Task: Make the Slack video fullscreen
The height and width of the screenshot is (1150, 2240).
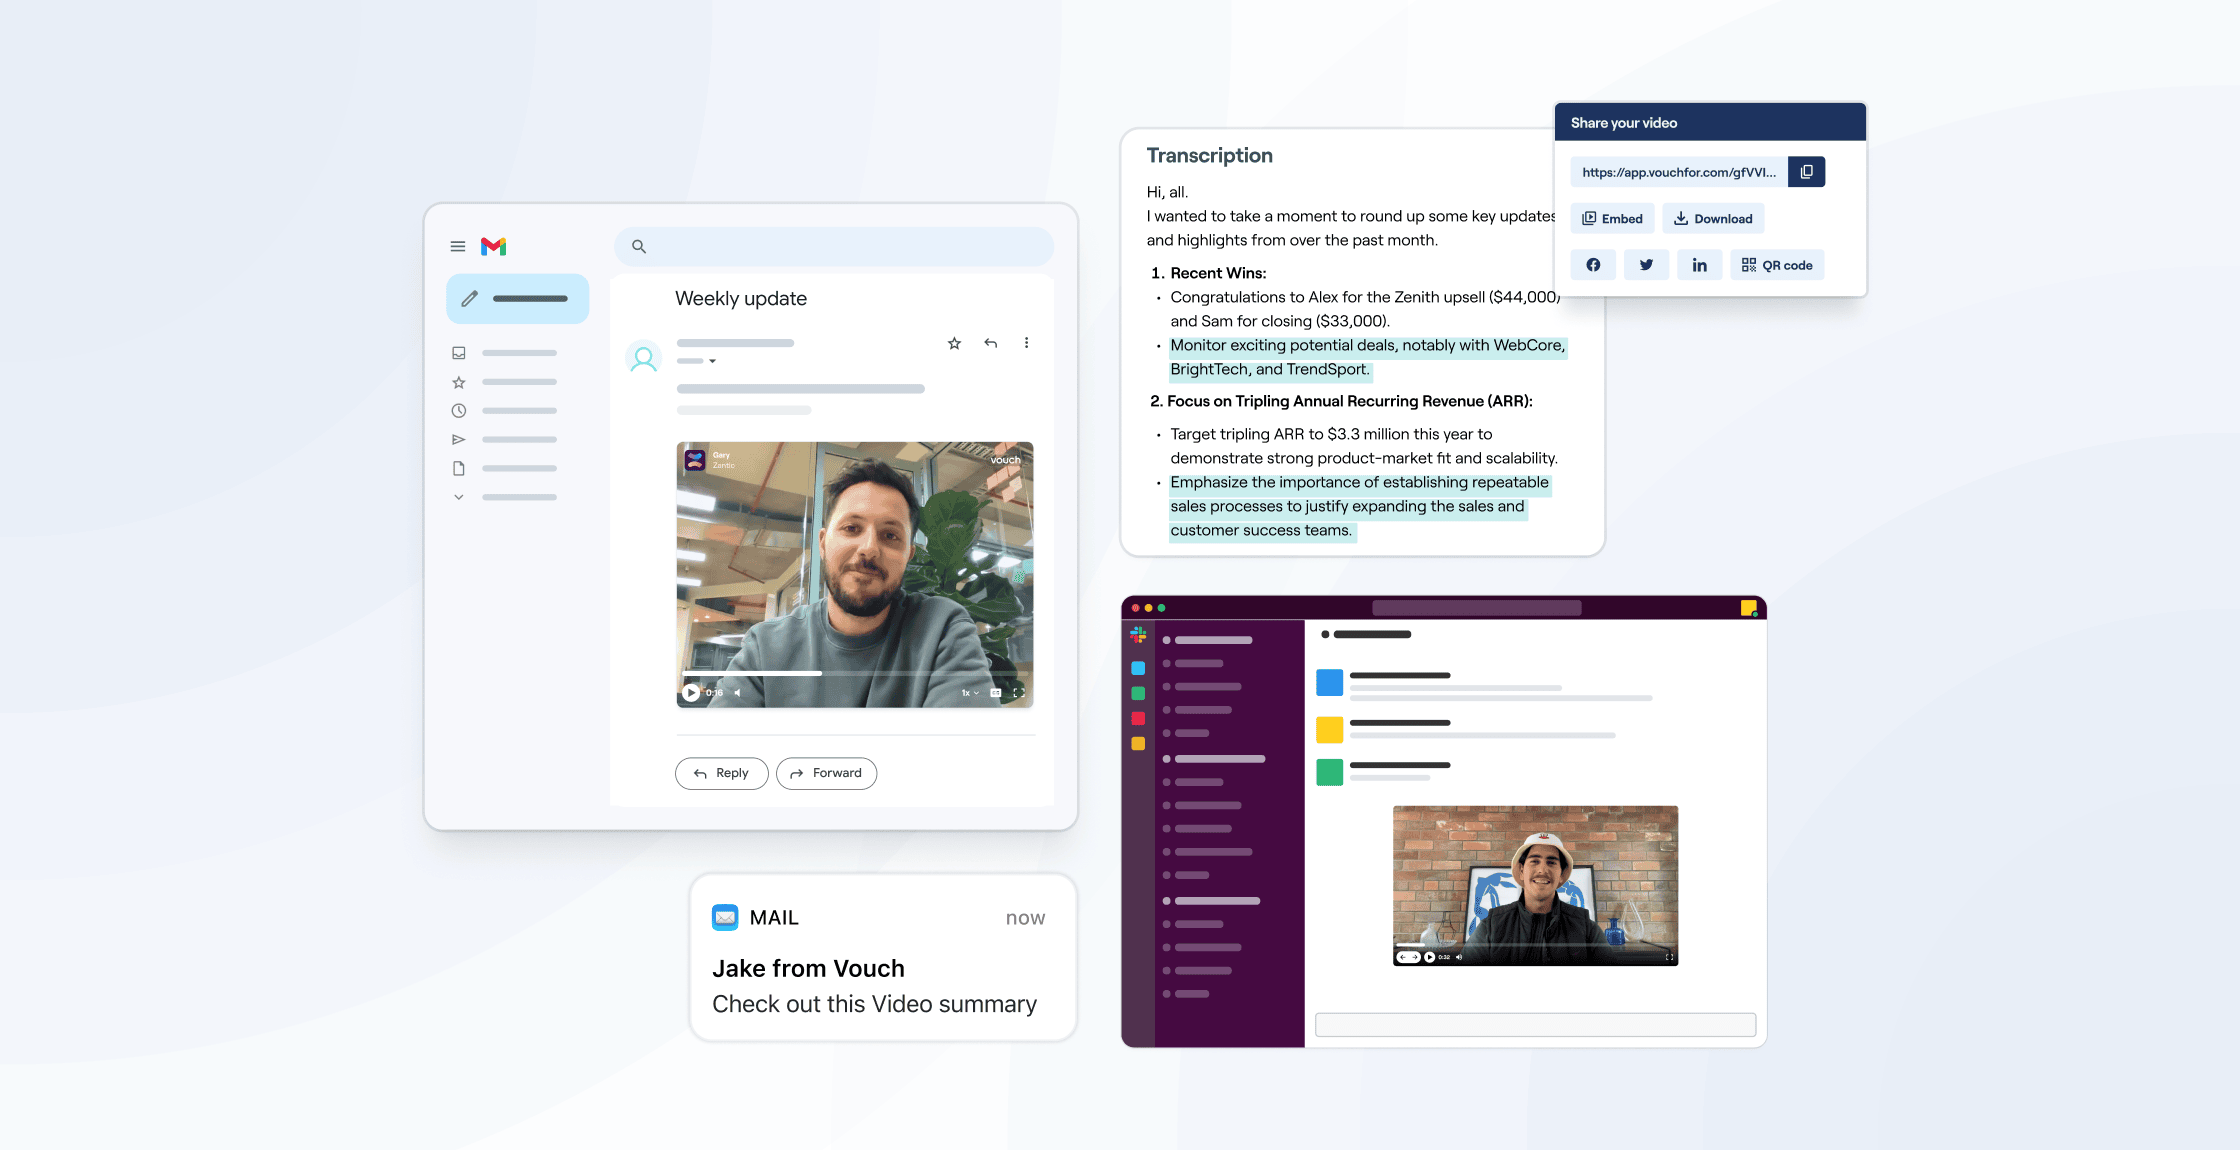Action: 1669,957
